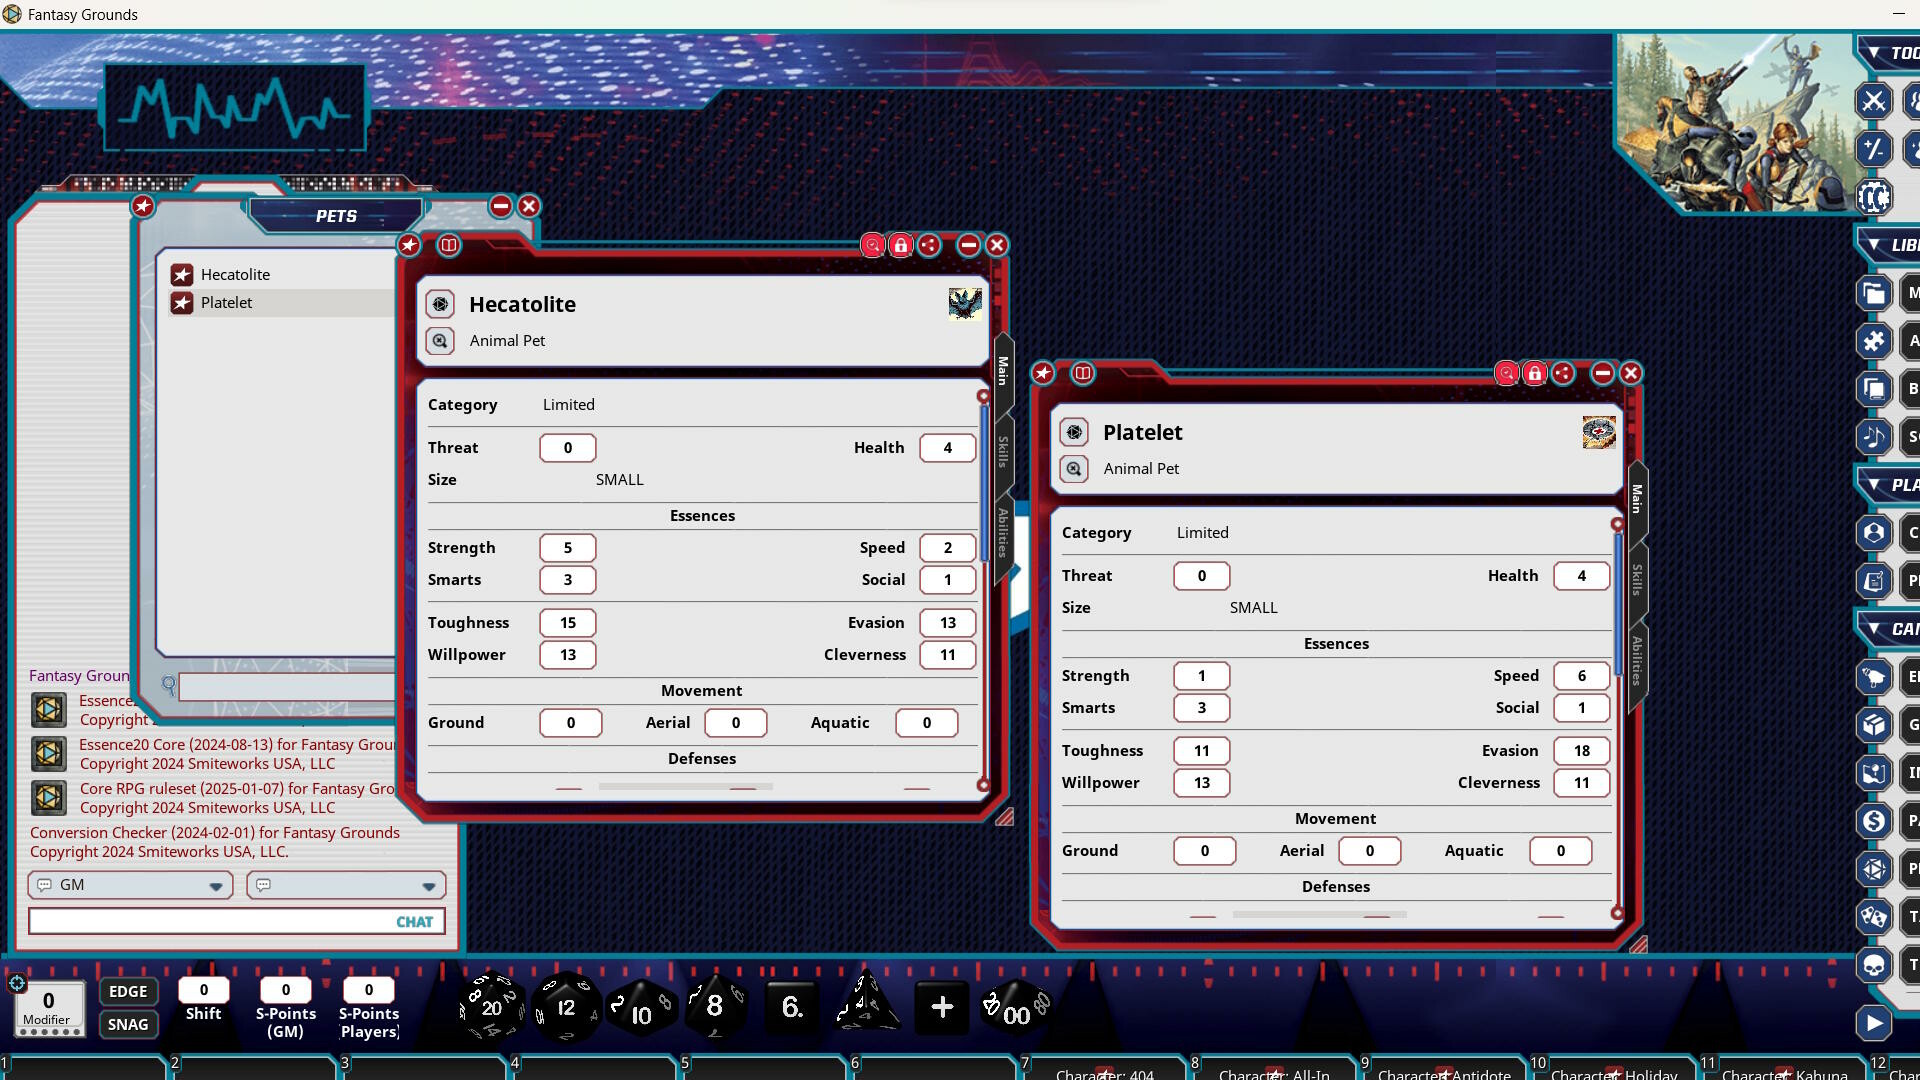Roll the d20 die from the dice tray
The height and width of the screenshot is (1080, 1920).
pyautogui.click(x=491, y=1008)
